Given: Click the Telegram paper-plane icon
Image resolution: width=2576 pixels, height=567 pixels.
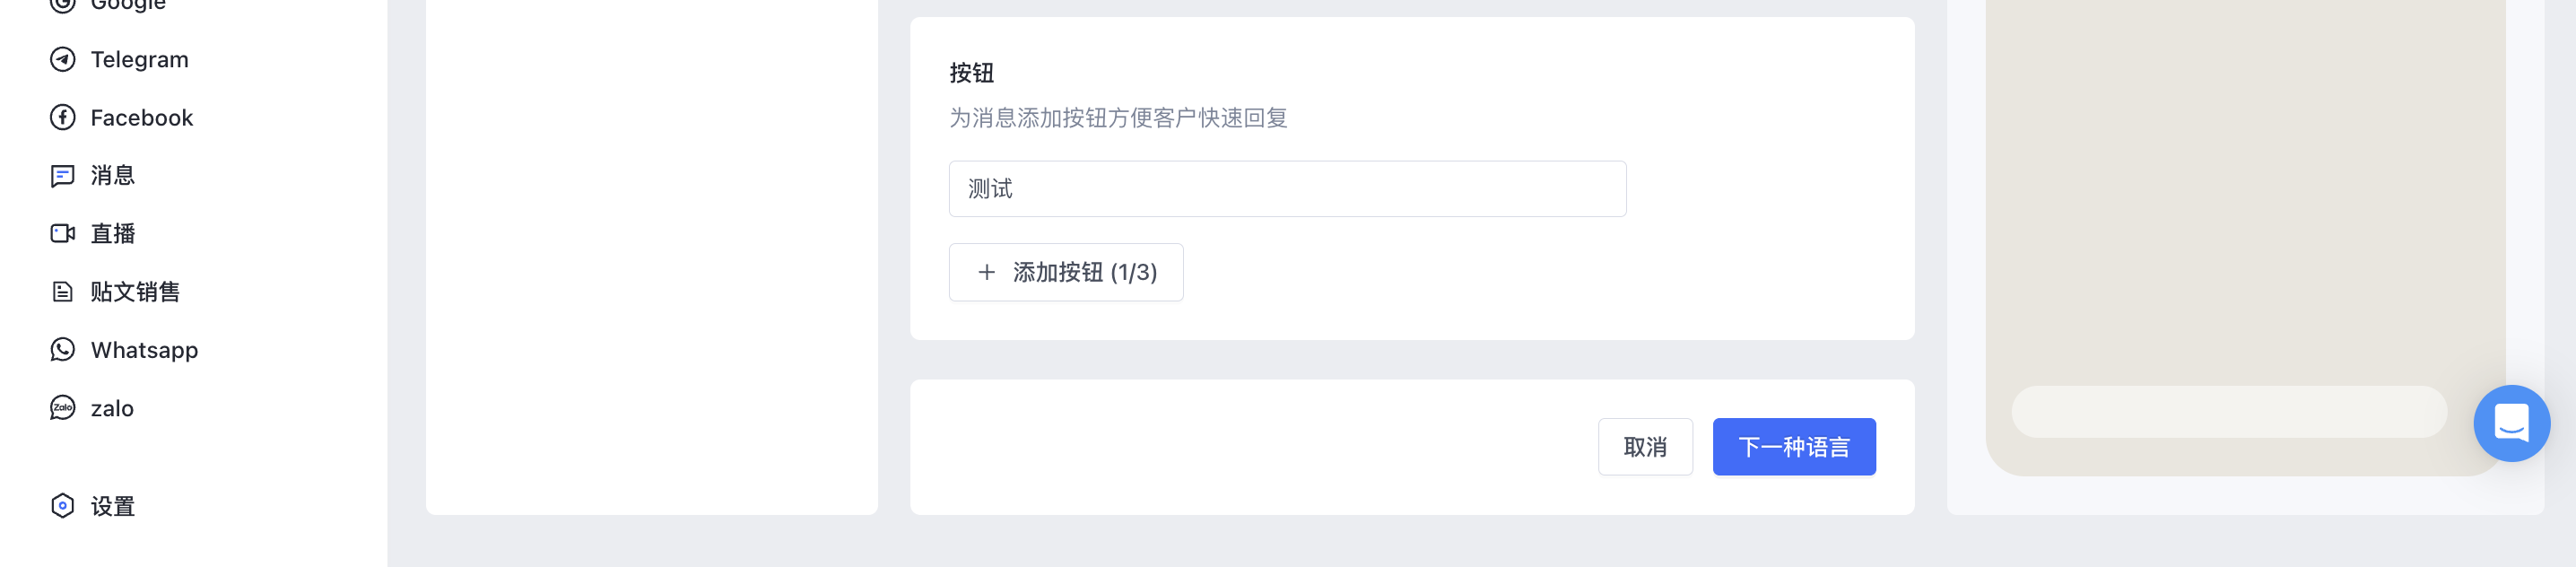Looking at the screenshot, I should click(62, 59).
